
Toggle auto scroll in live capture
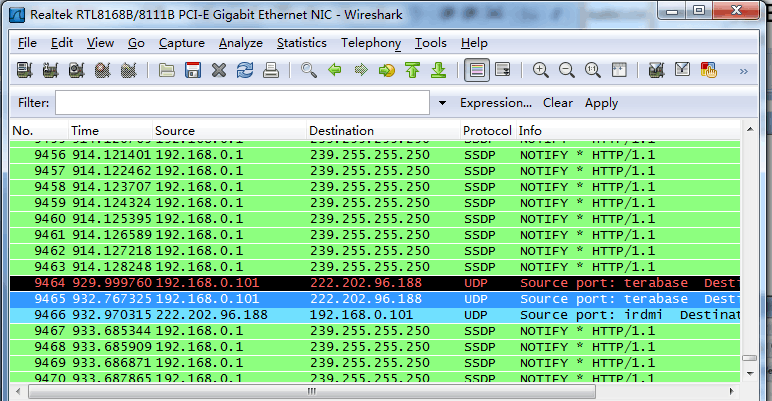click(x=502, y=71)
